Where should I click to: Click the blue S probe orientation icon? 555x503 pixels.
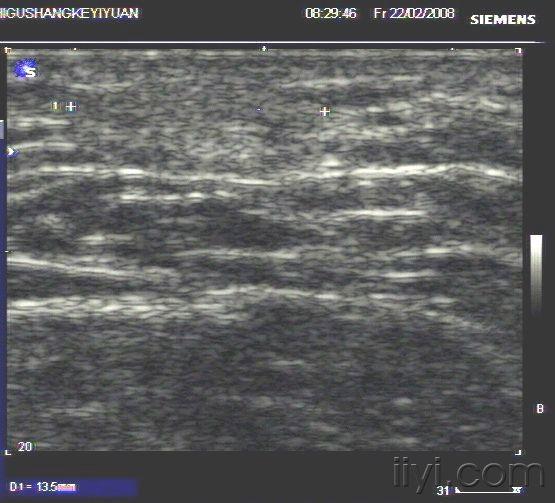point(25,69)
